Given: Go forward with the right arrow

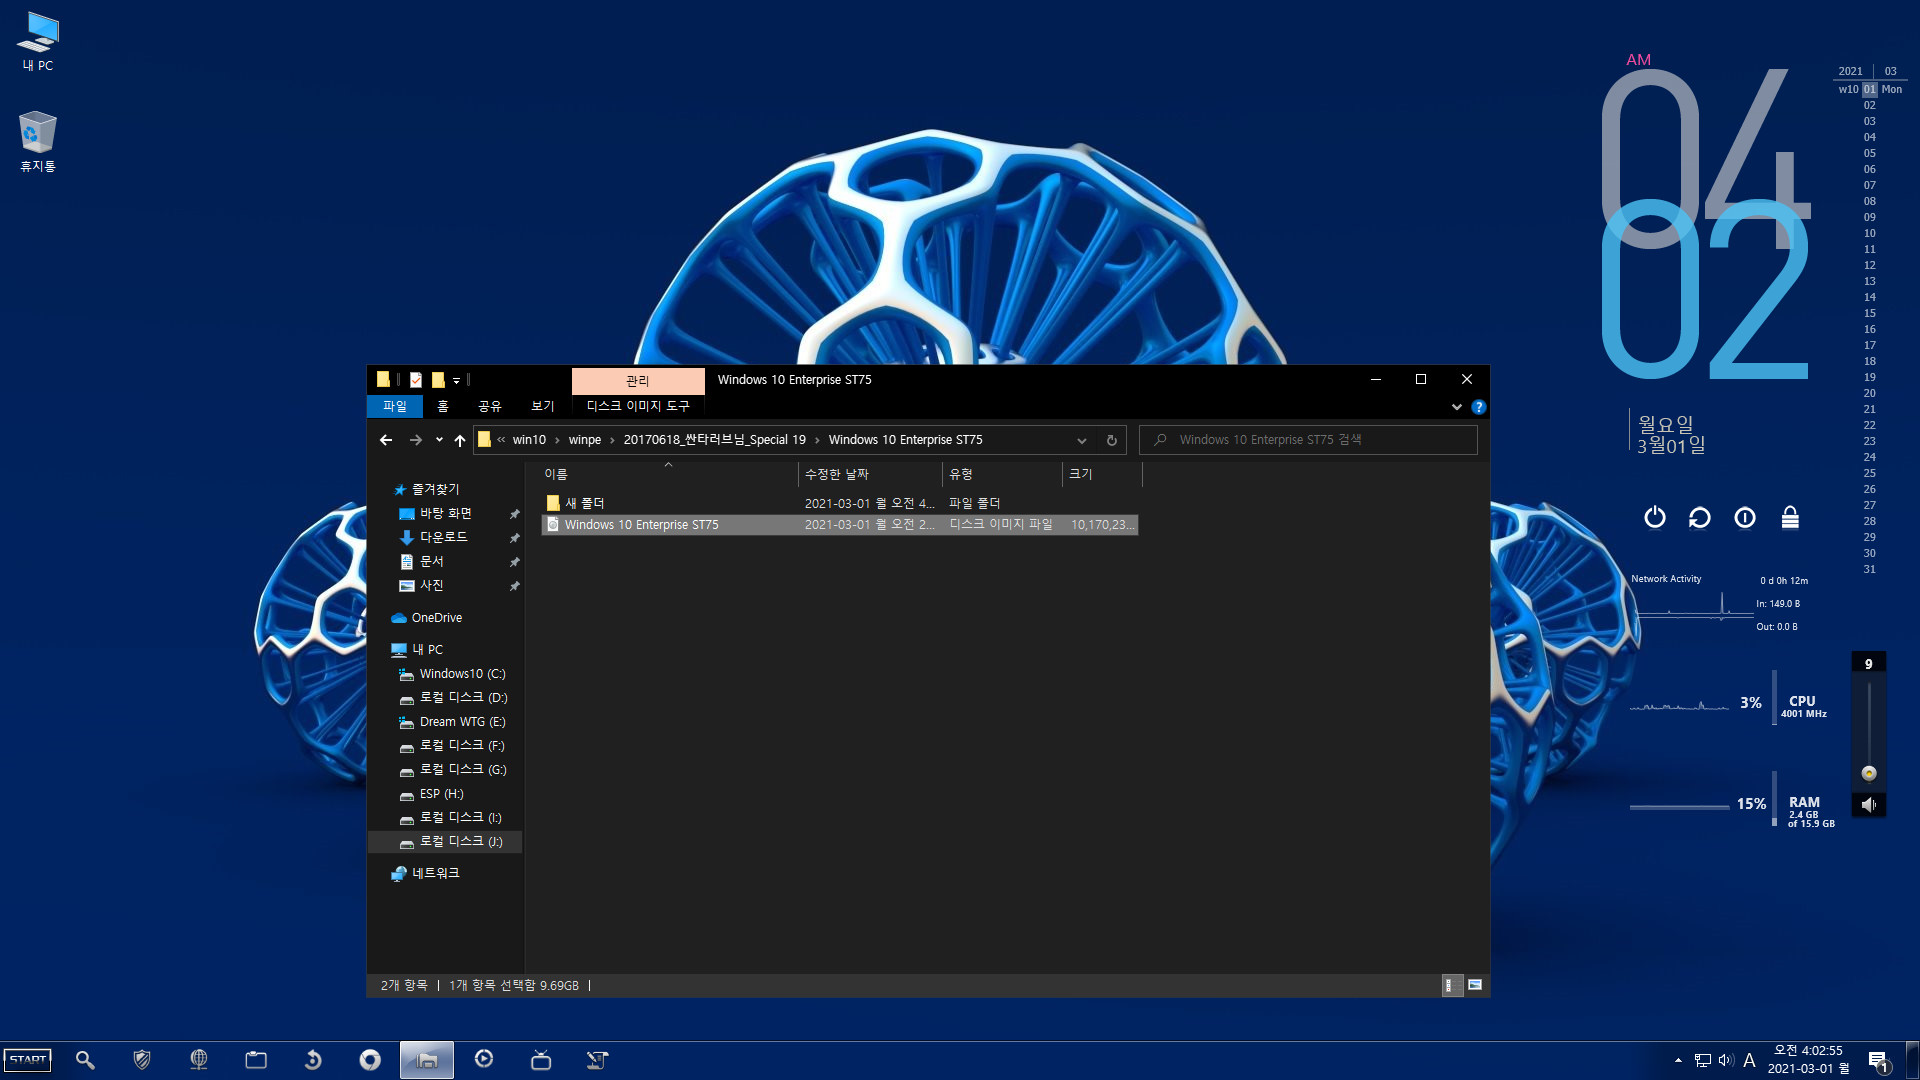Looking at the screenshot, I should click(x=415, y=440).
